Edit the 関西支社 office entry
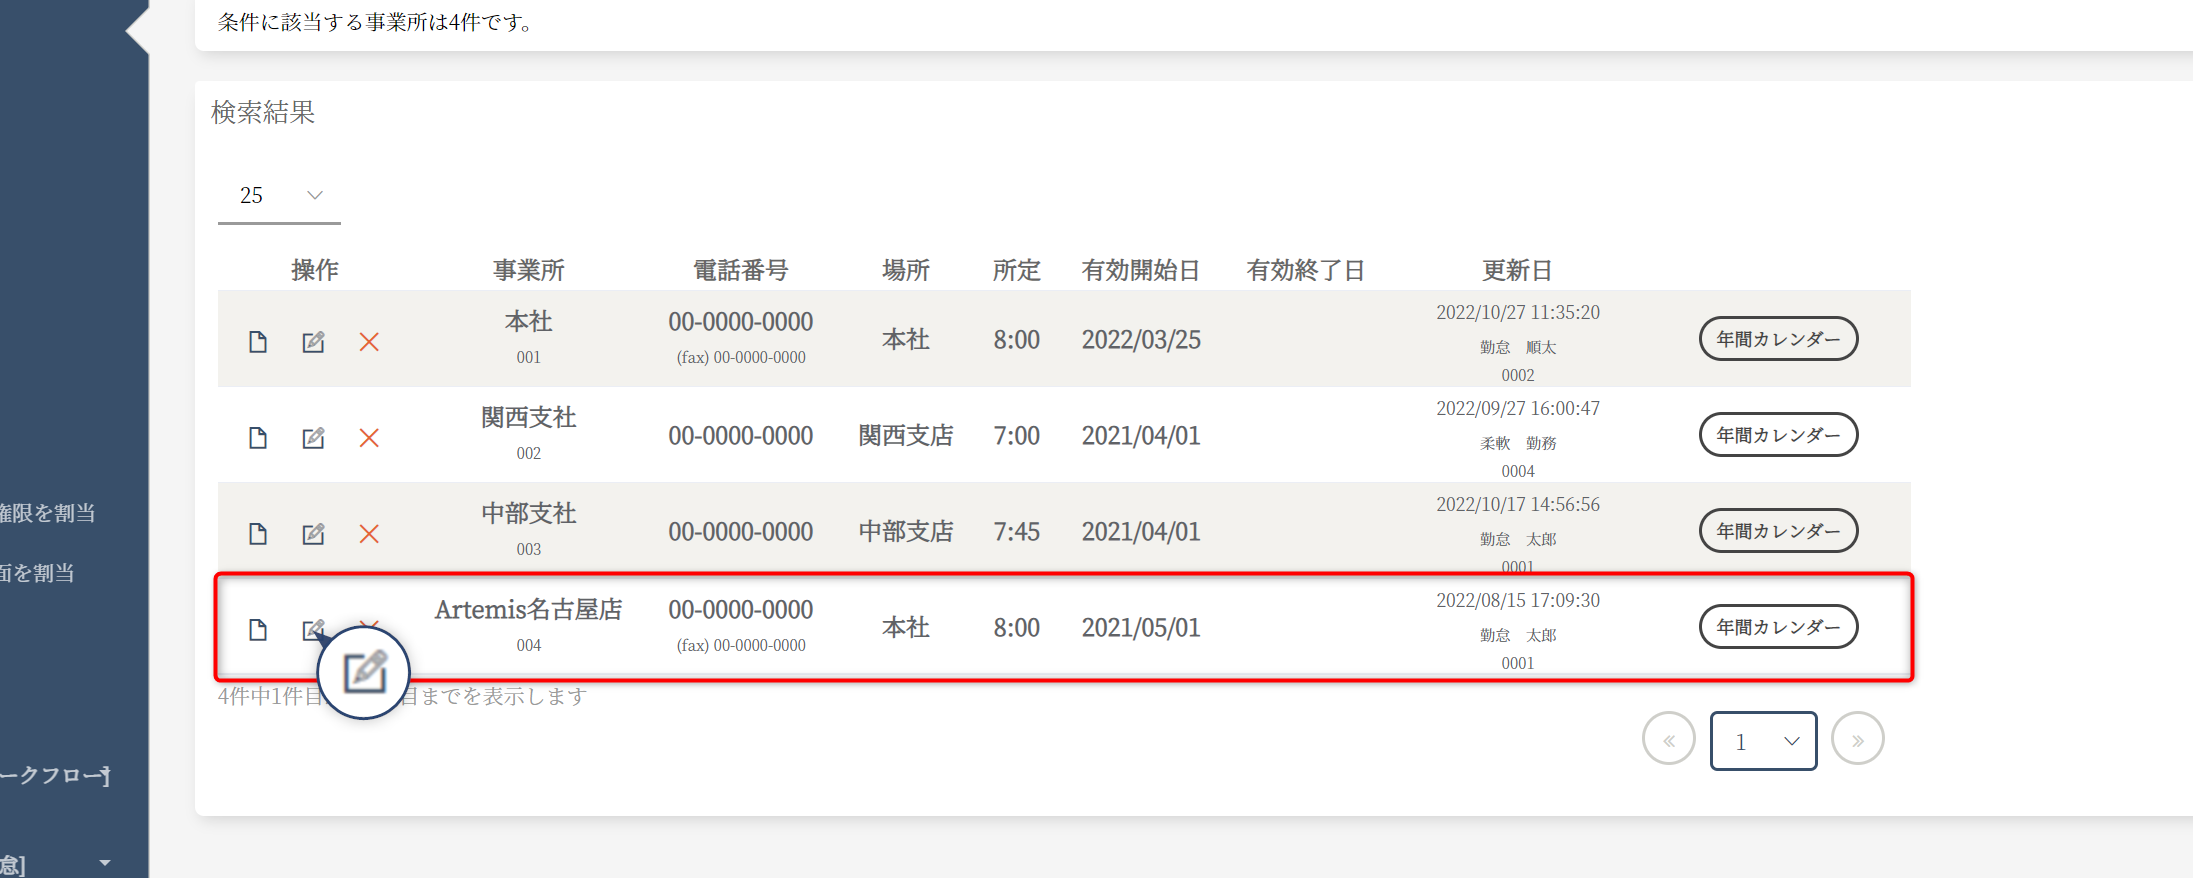This screenshot has height=878, width=2193. 313,438
